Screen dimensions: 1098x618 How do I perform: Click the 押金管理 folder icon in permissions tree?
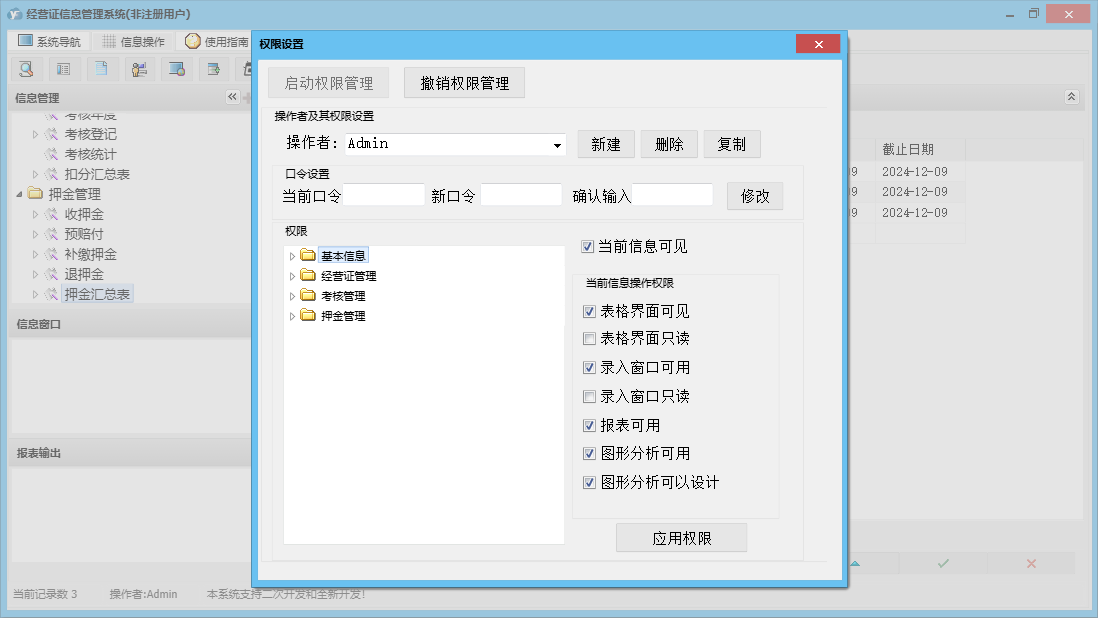[307, 316]
